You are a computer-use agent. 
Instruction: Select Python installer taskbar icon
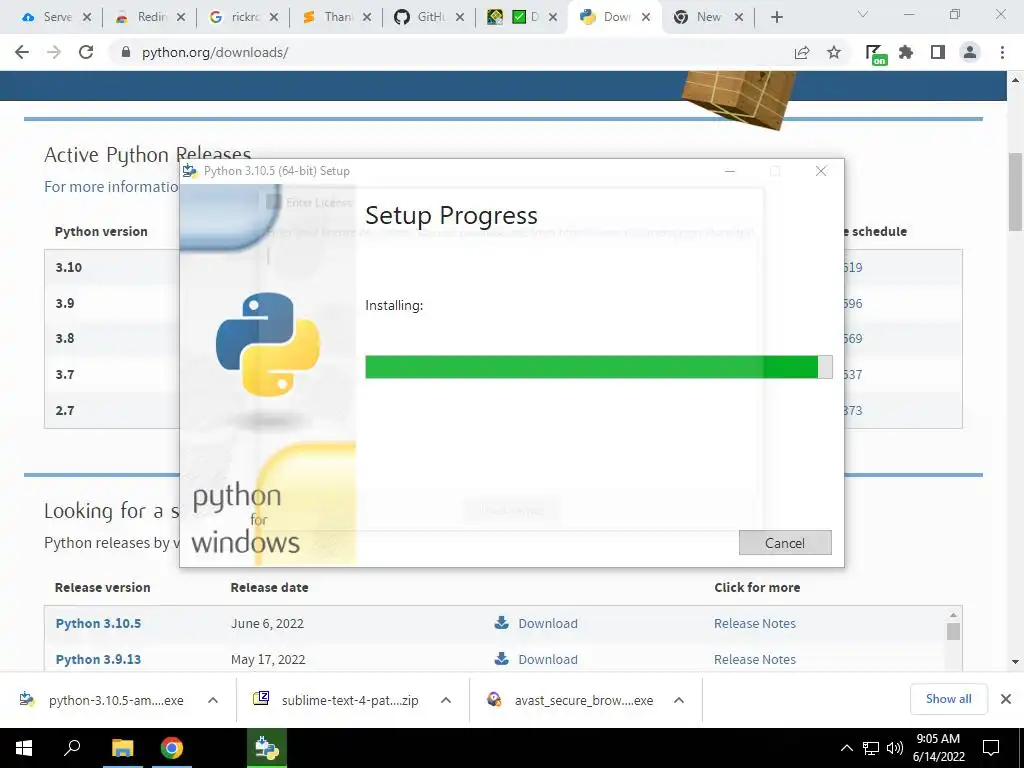266,748
